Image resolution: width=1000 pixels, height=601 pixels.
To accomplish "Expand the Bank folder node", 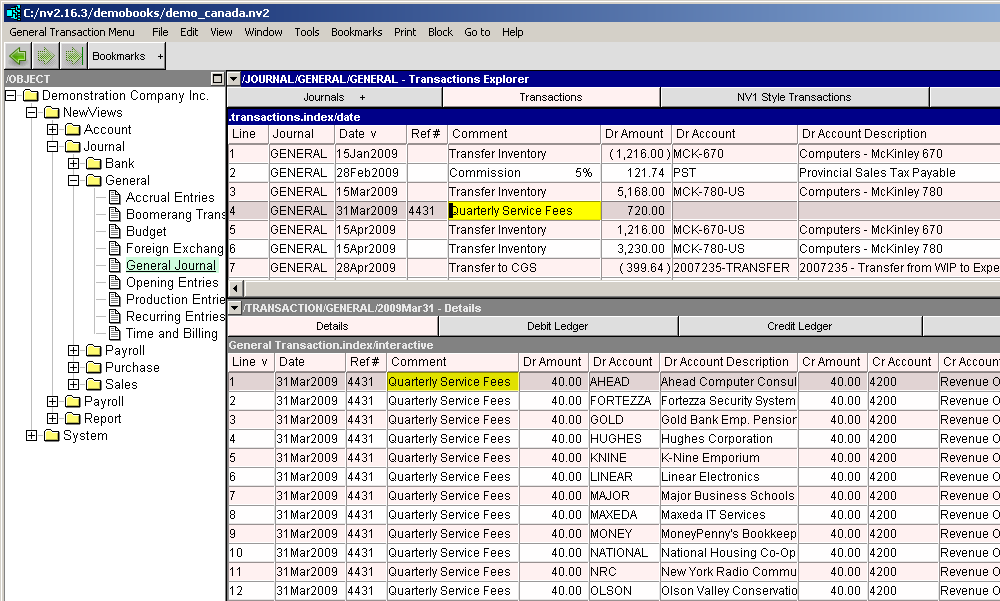I will [73, 164].
